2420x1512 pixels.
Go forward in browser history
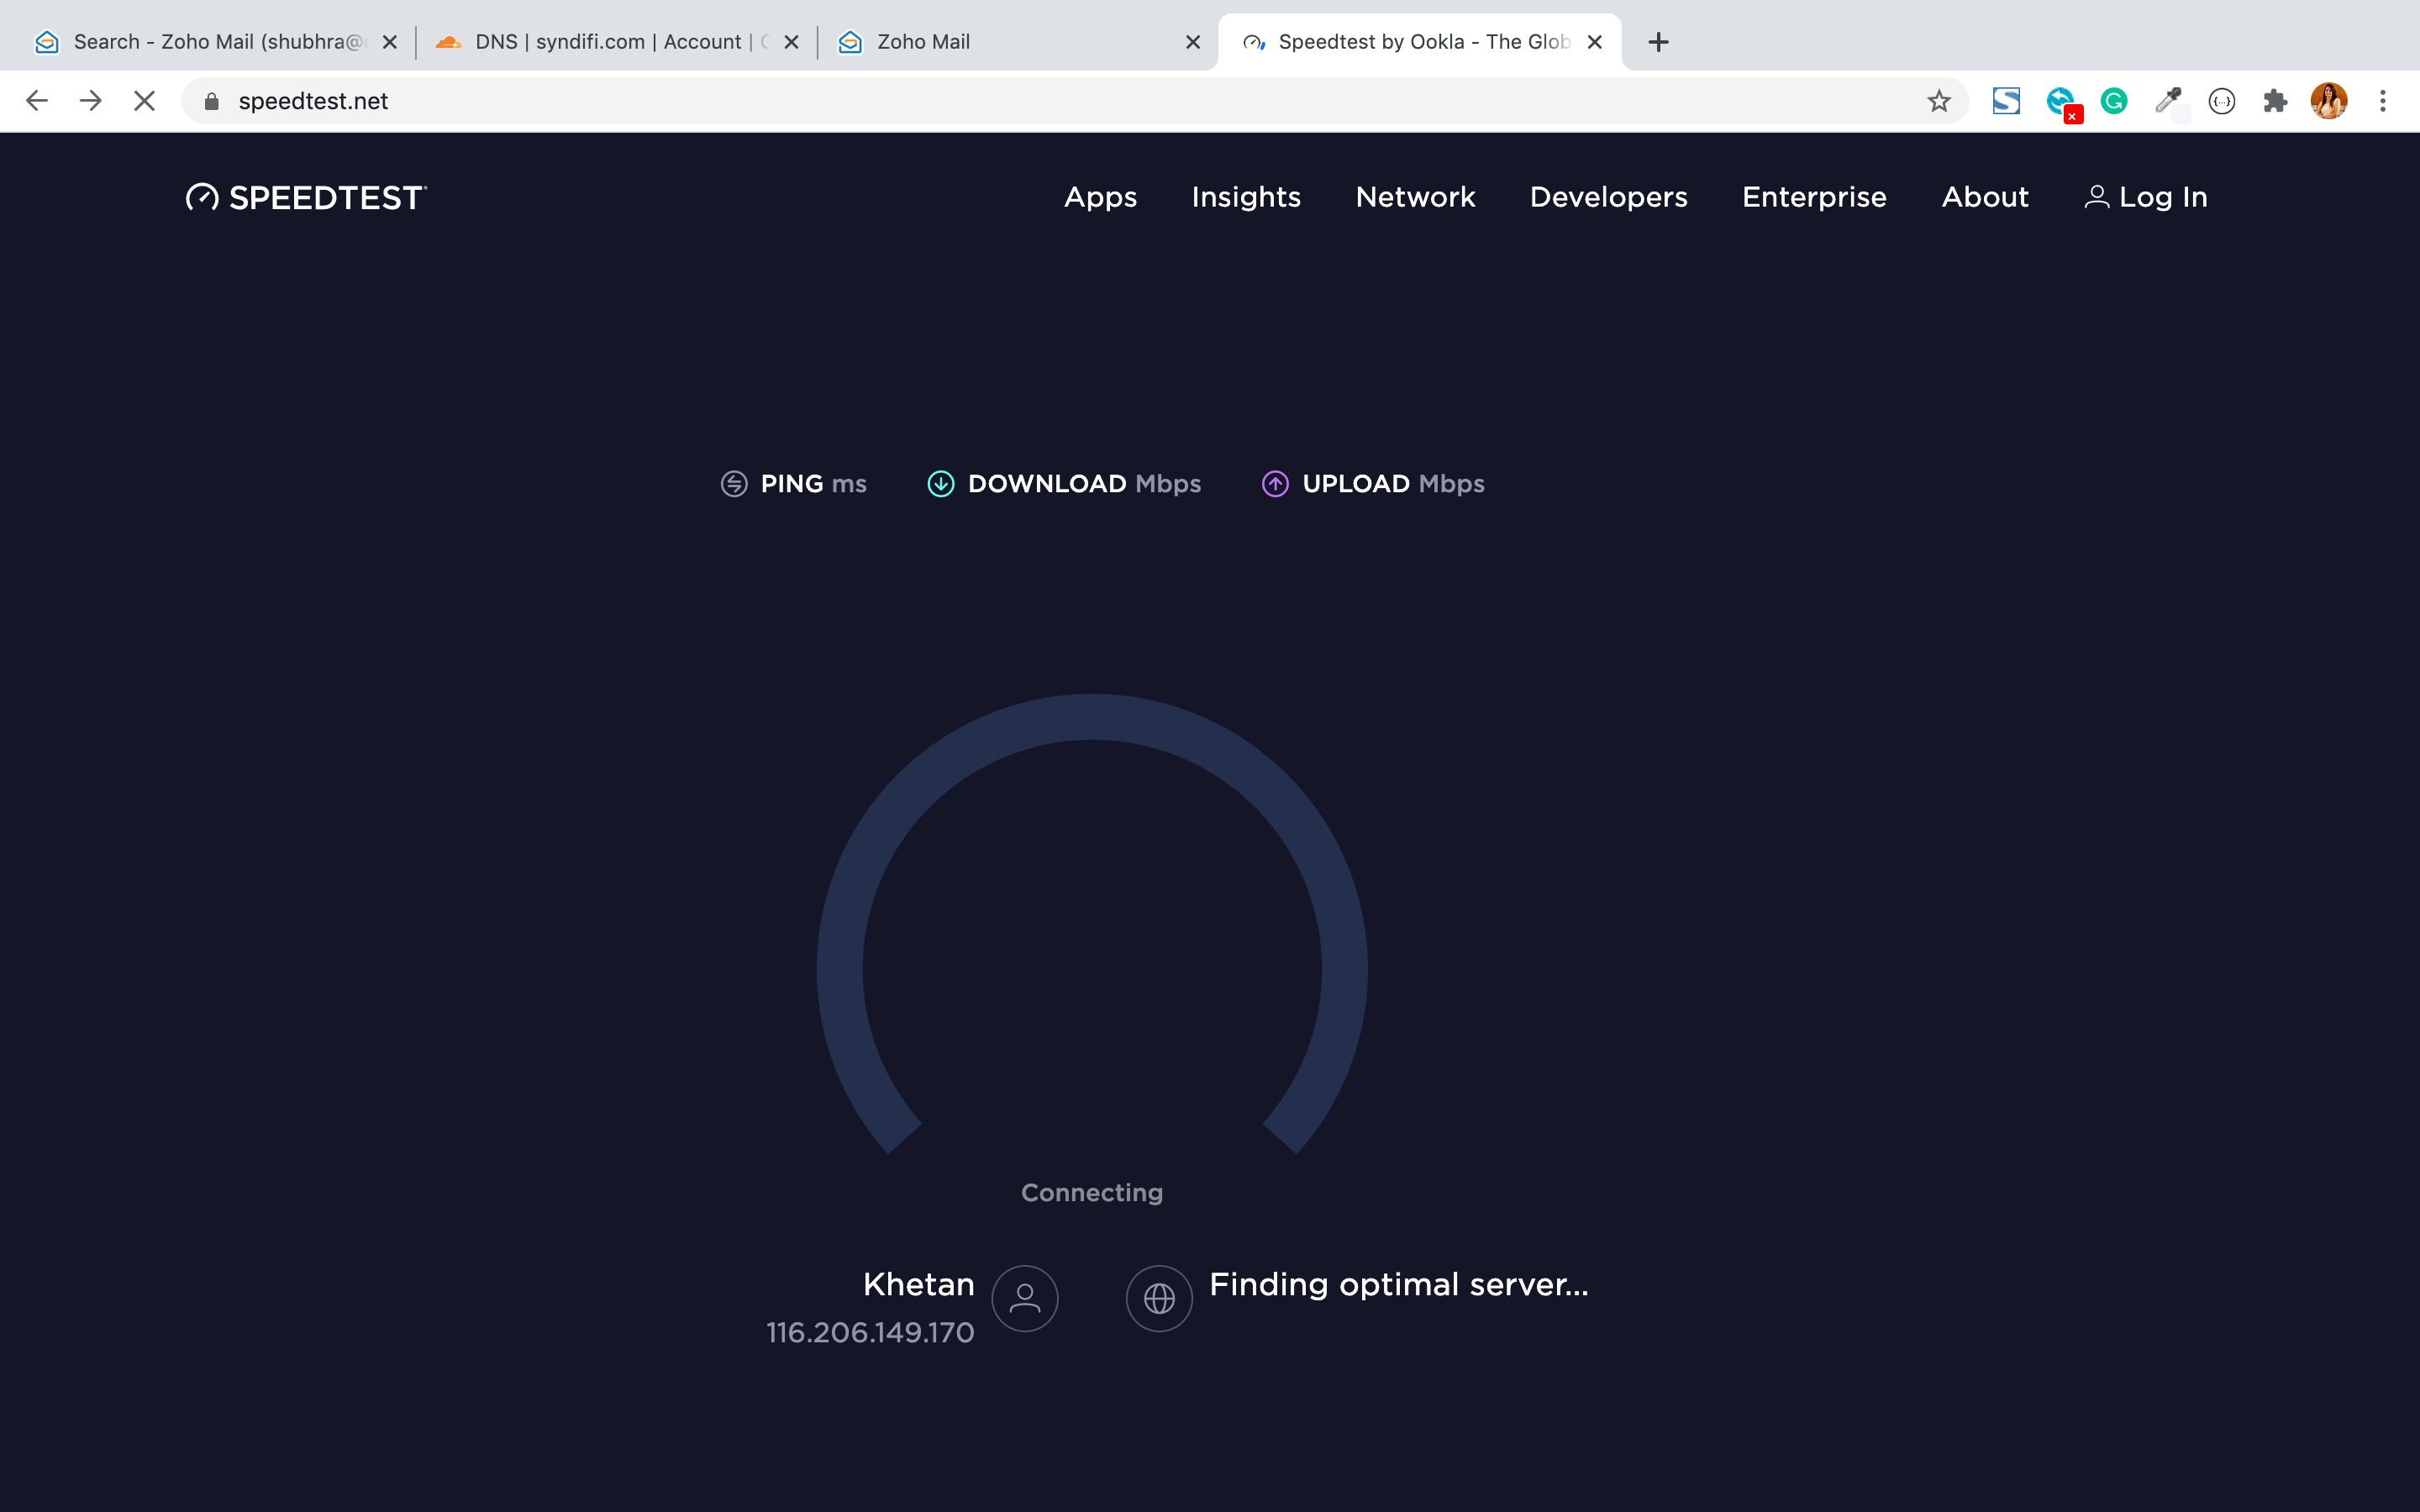[x=91, y=101]
